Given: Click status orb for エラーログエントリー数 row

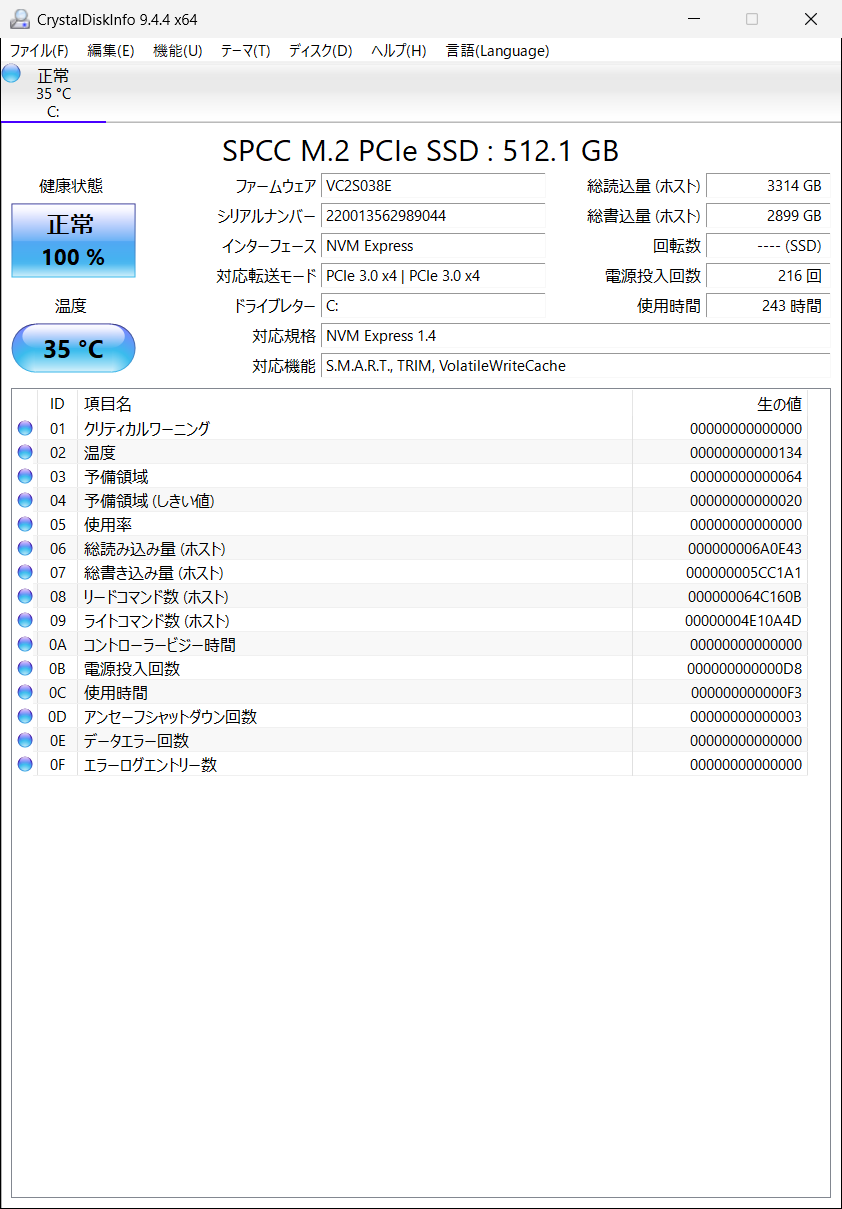Looking at the screenshot, I should [25, 765].
